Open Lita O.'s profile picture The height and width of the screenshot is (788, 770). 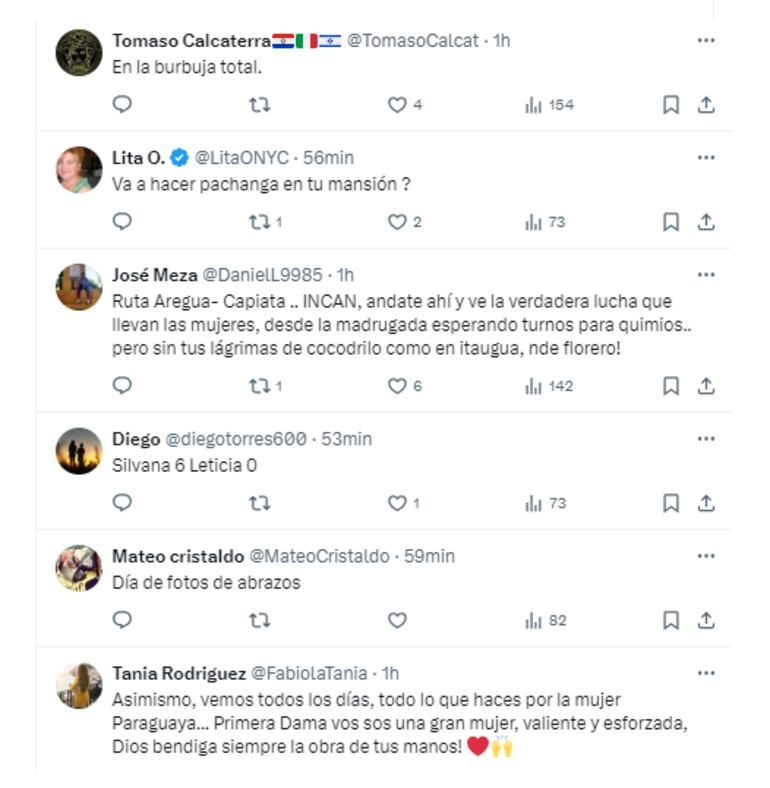click(x=79, y=170)
